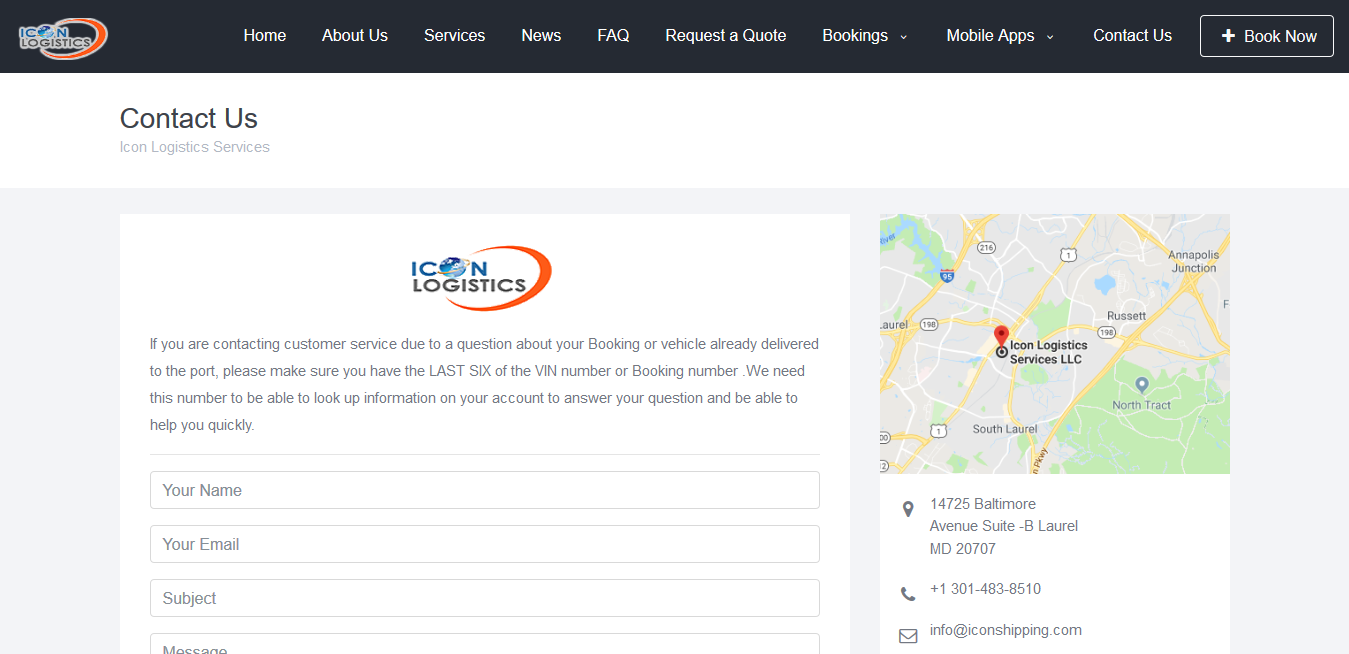This screenshot has width=1349, height=654.
Task: Click the email envelope icon in contact details
Action: point(907,634)
